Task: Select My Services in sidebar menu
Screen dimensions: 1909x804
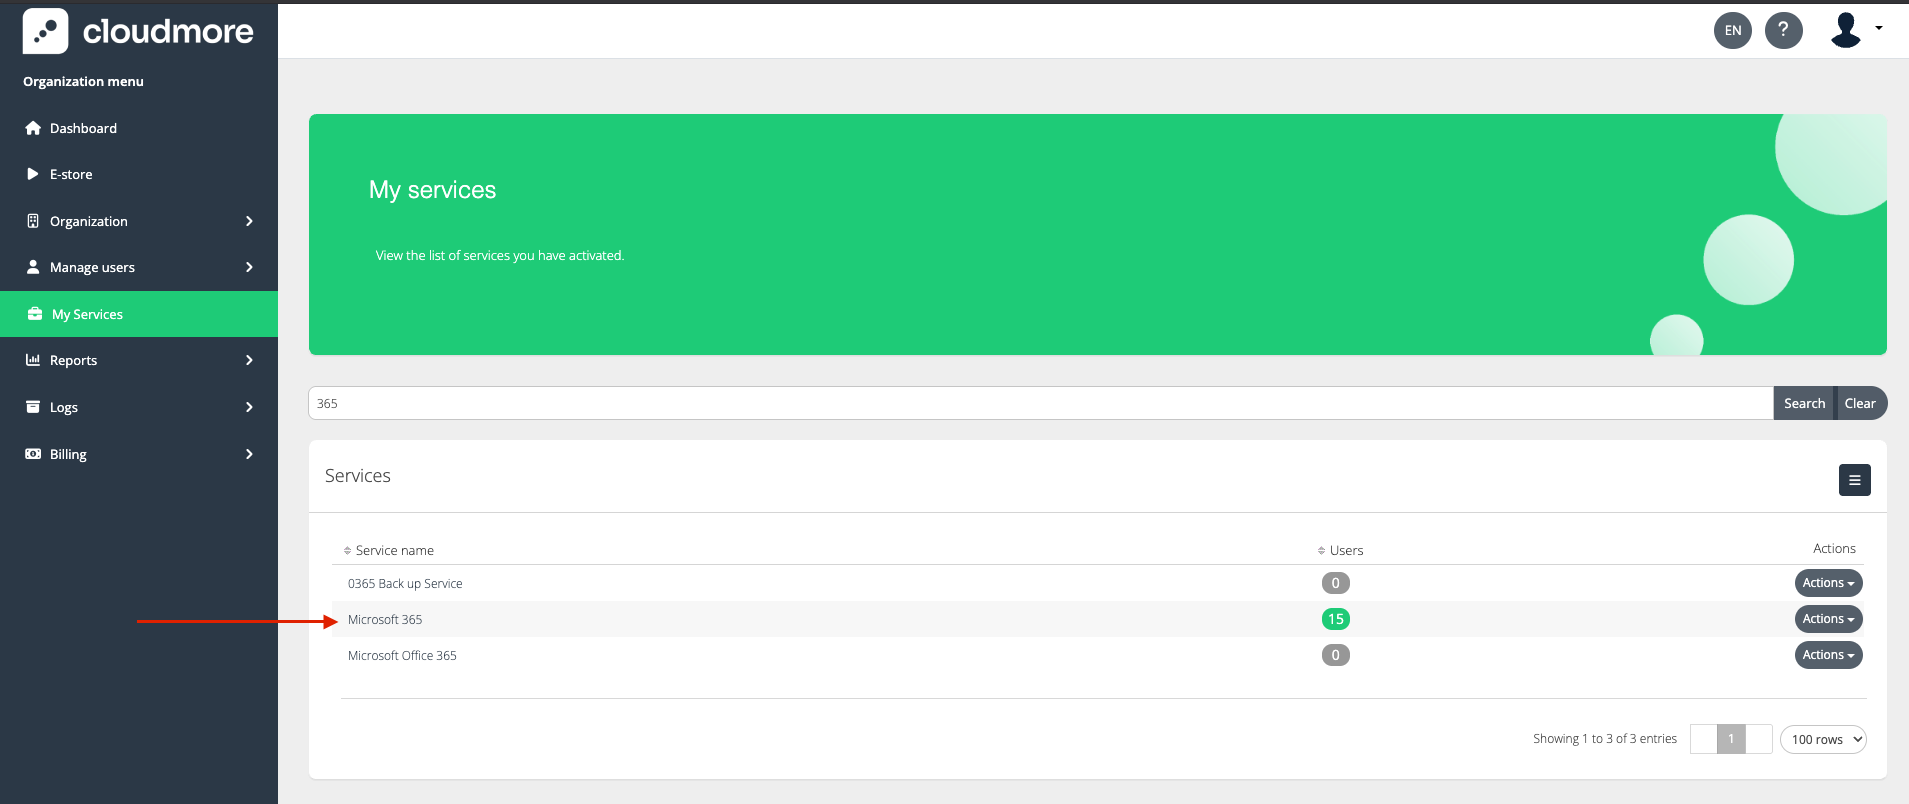Action: [x=88, y=314]
